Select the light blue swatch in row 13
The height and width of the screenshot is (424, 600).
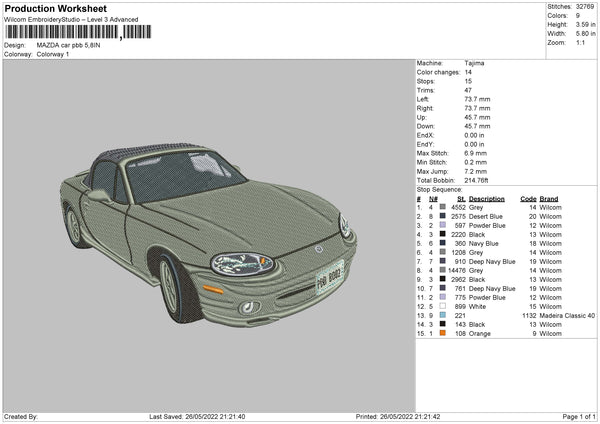(442, 315)
